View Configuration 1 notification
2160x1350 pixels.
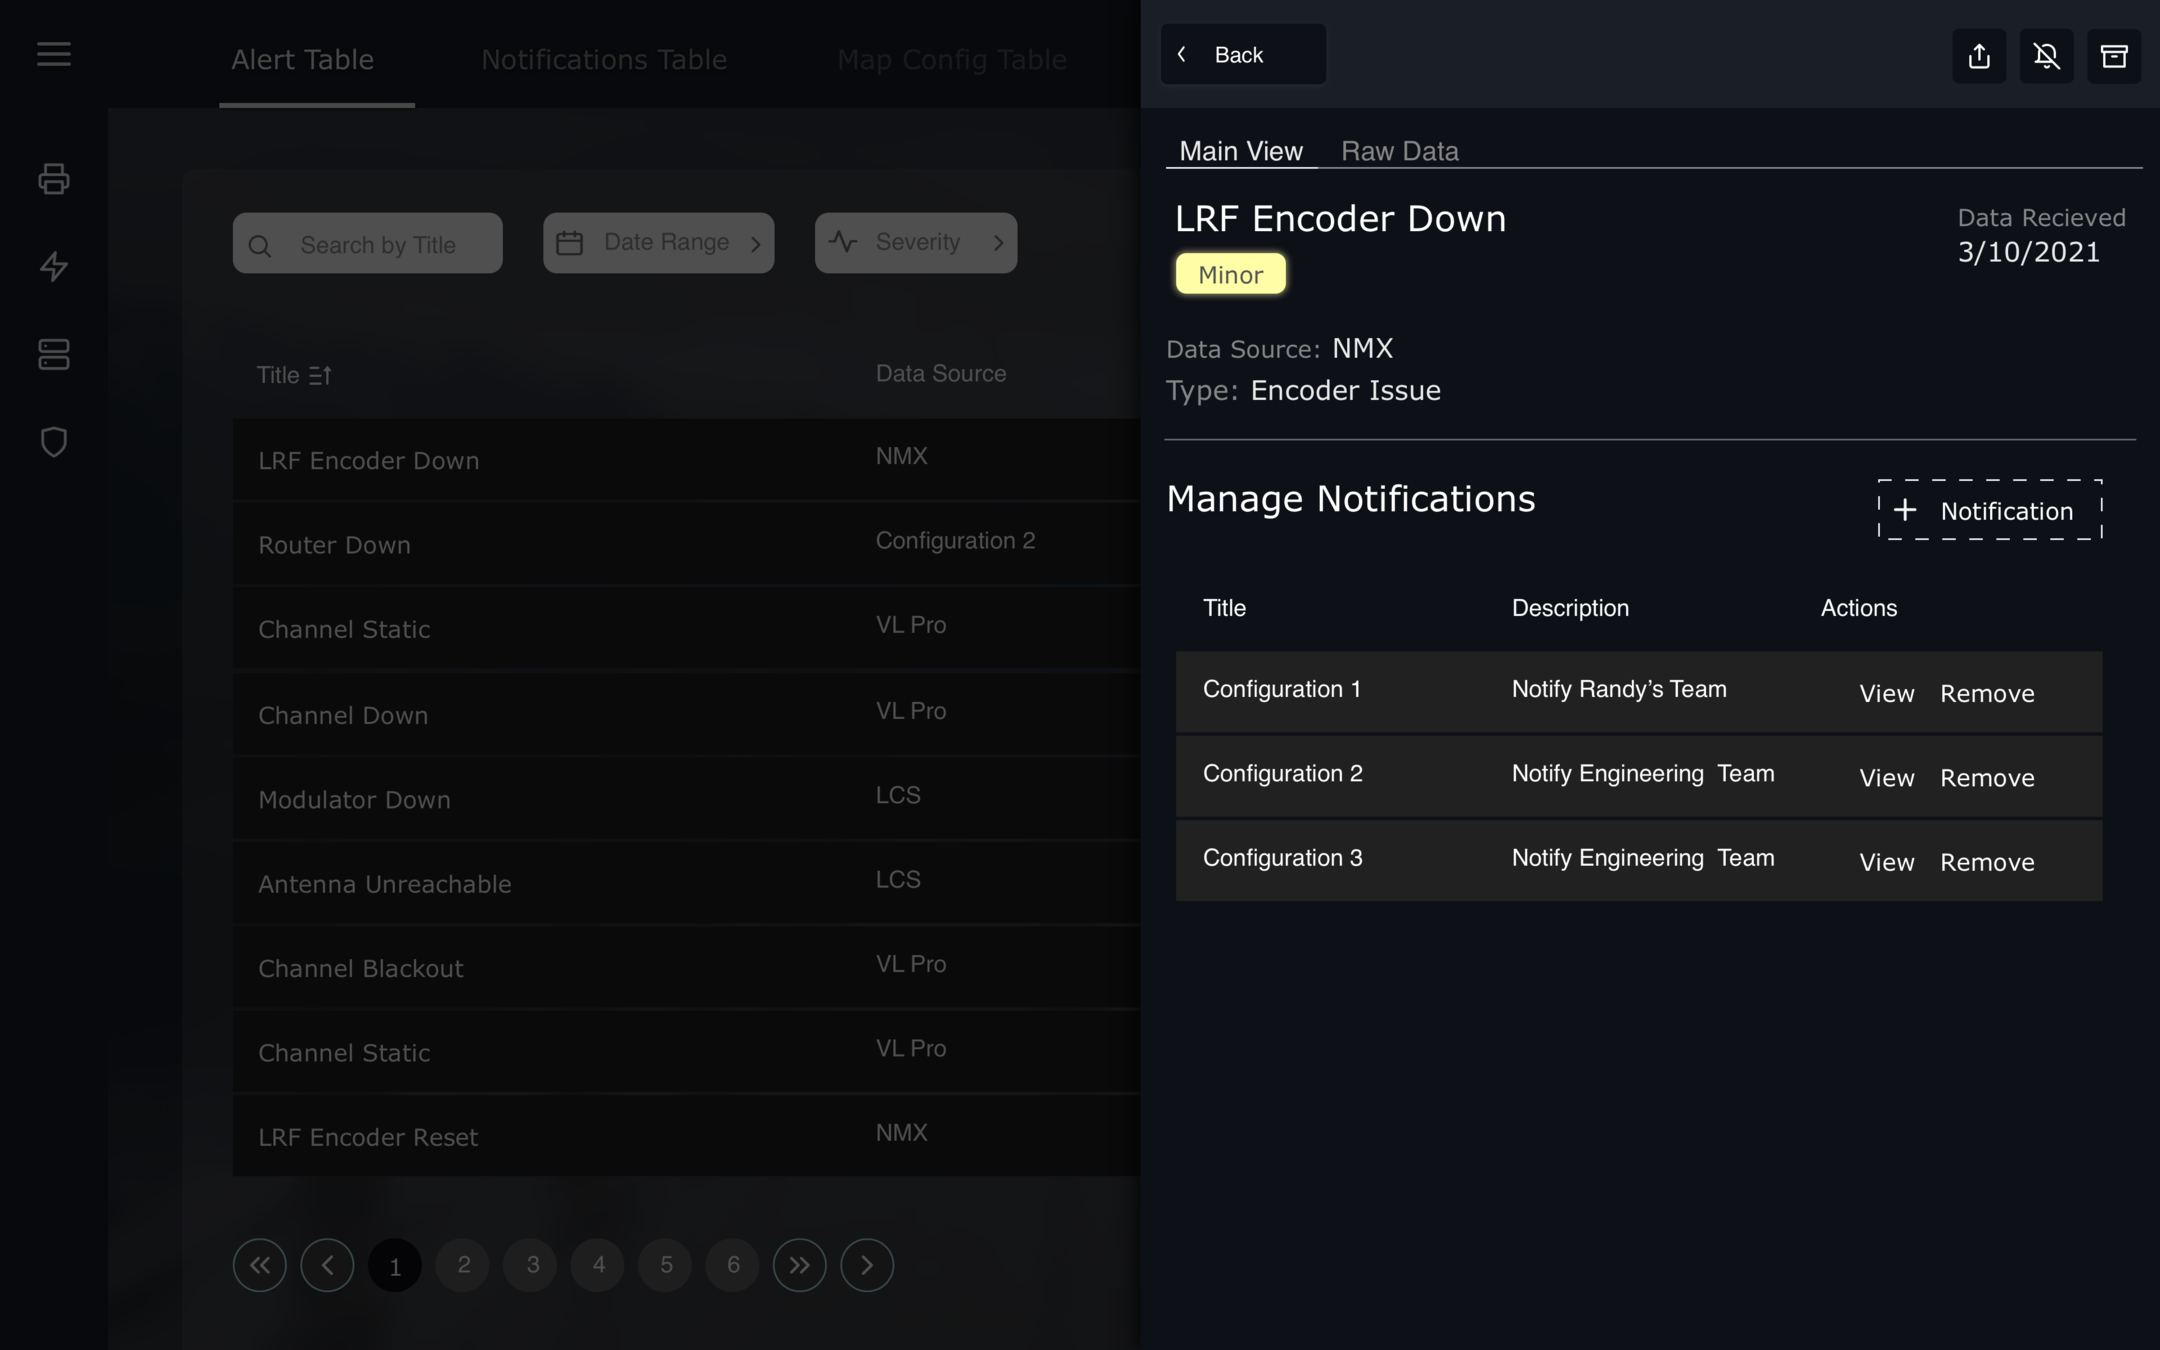coord(1886,694)
